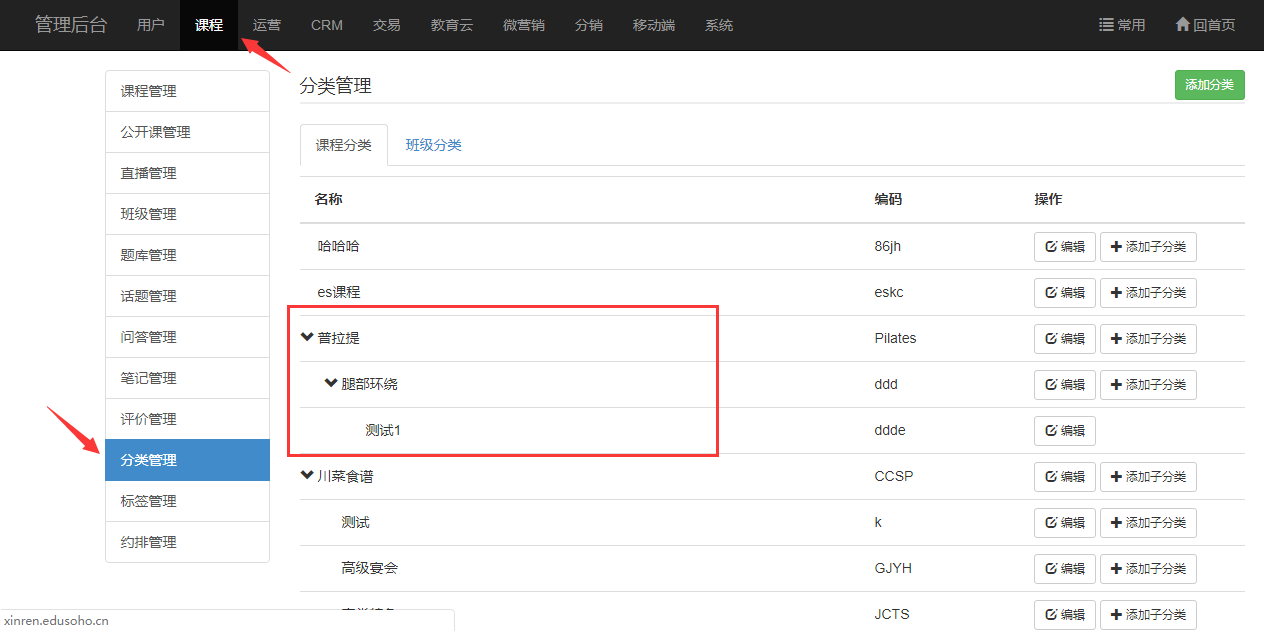Click 编辑 button for 腿部环绕
Screen dimensions: 1264x632
click(x=1064, y=385)
